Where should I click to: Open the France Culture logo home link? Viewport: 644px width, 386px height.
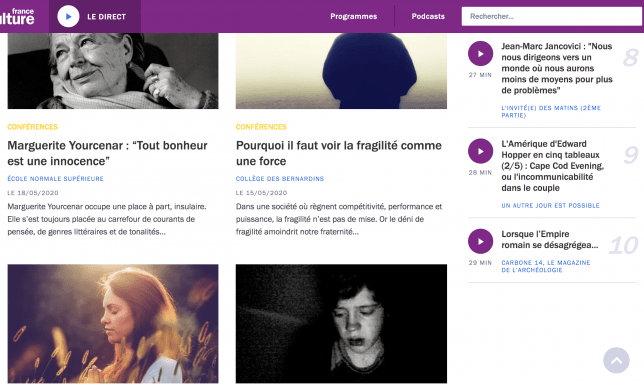click(x=17, y=16)
